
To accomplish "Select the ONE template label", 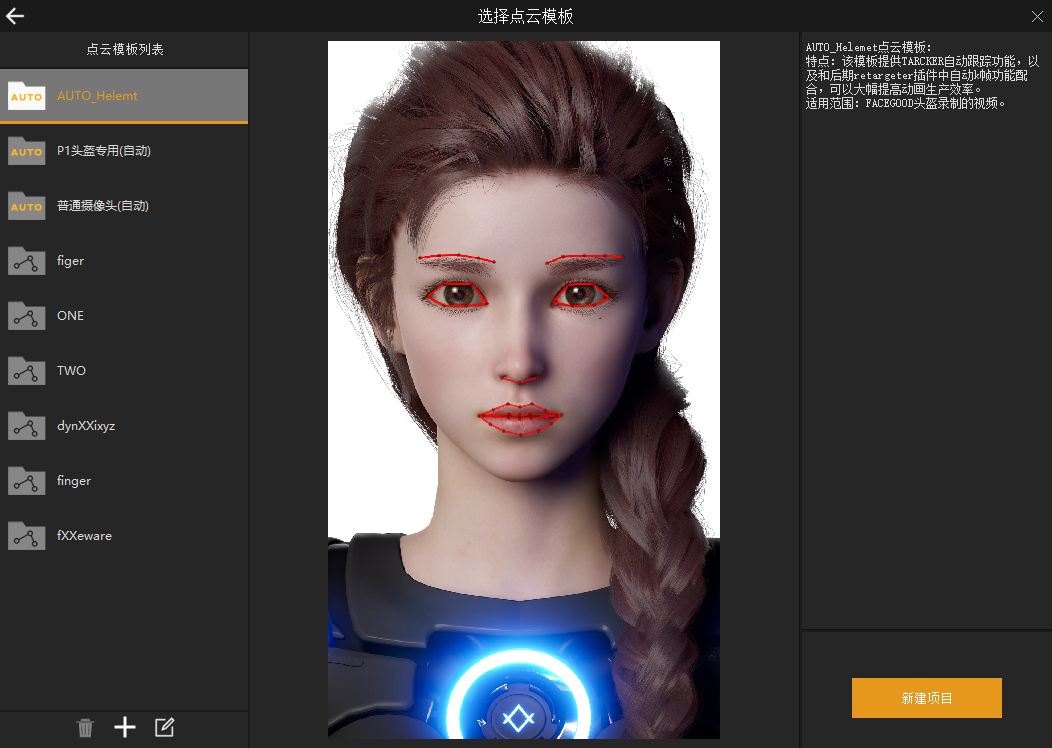I will (x=70, y=316).
